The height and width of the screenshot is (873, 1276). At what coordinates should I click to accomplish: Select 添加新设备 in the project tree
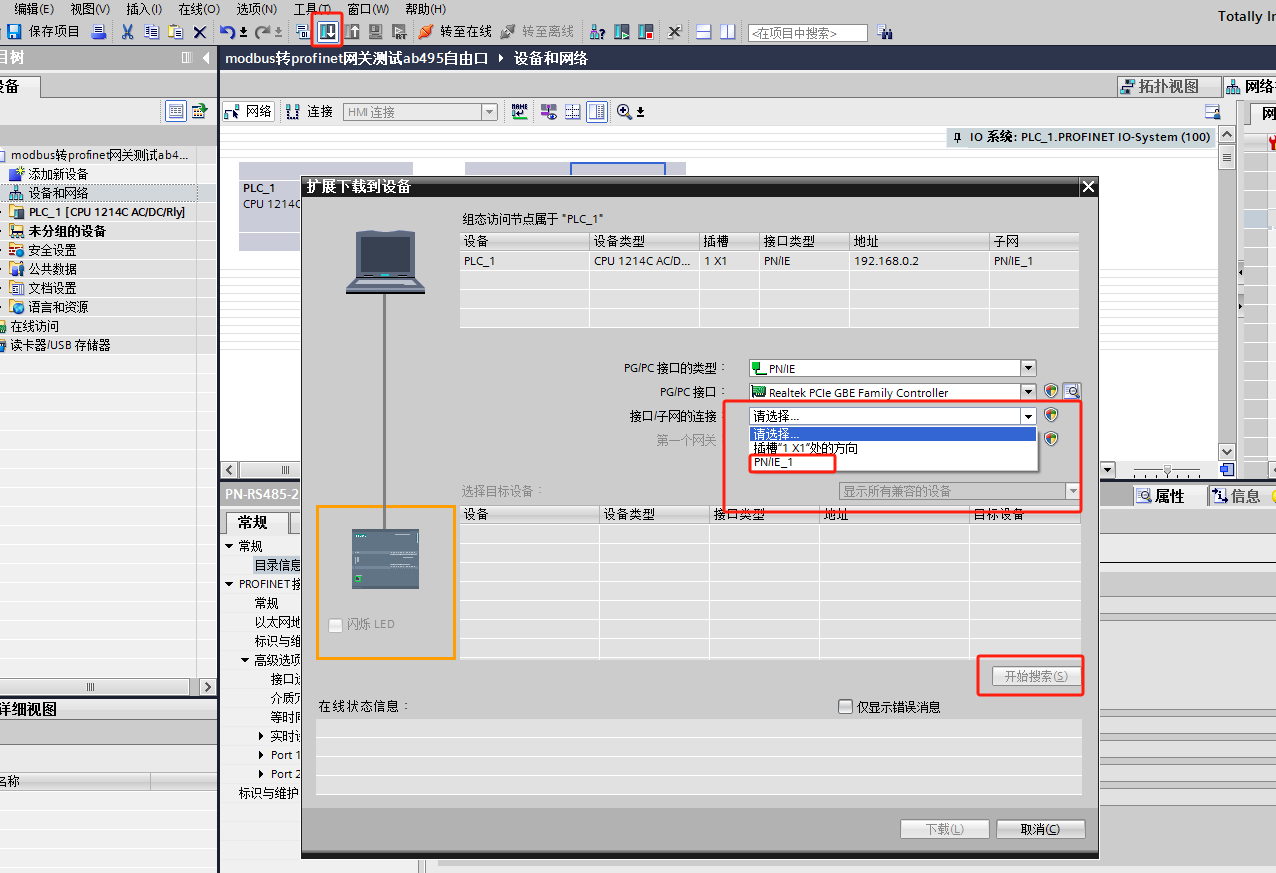58,174
